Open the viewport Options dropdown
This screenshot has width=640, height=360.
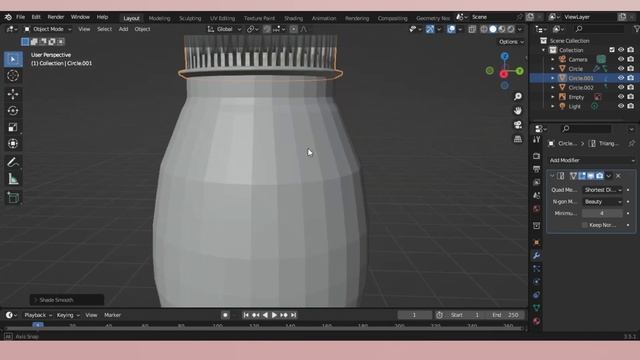coord(511,42)
